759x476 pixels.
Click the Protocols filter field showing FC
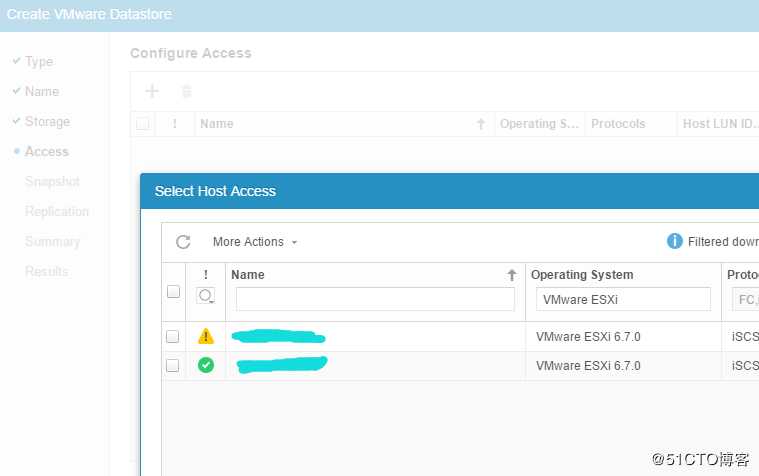(x=745, y=299)
